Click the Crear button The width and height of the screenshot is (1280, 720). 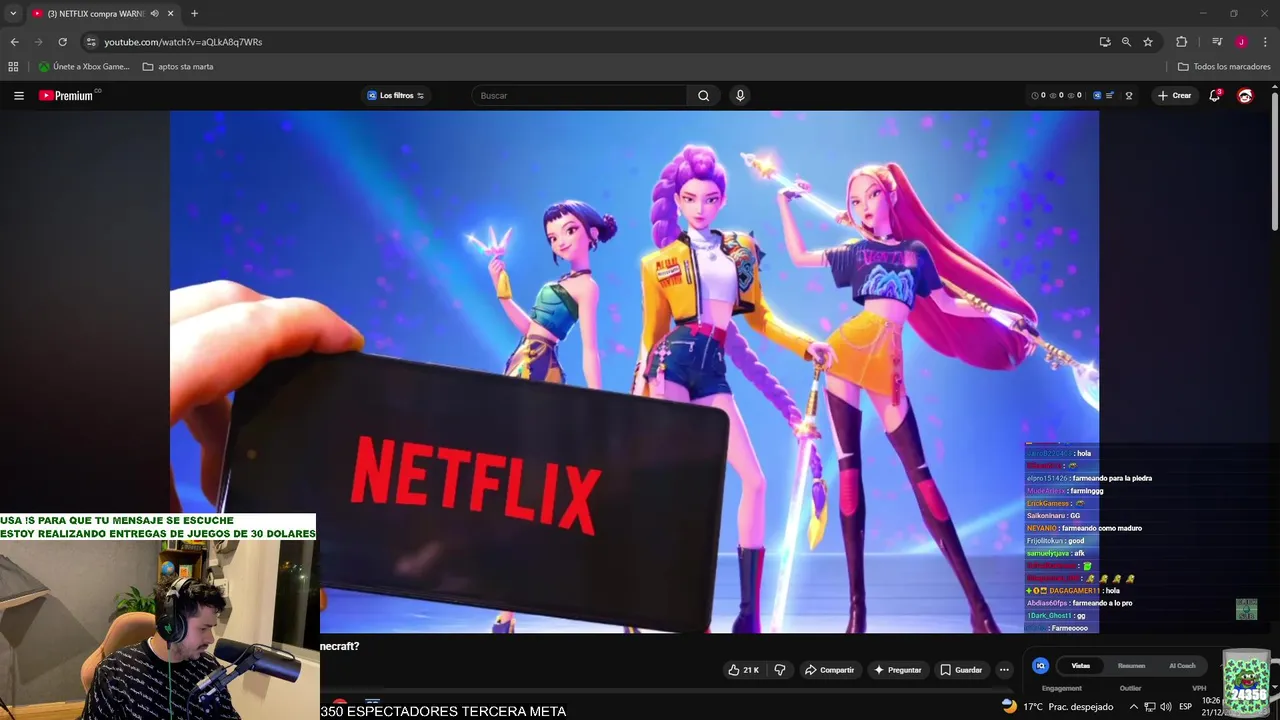point(1174,96)
